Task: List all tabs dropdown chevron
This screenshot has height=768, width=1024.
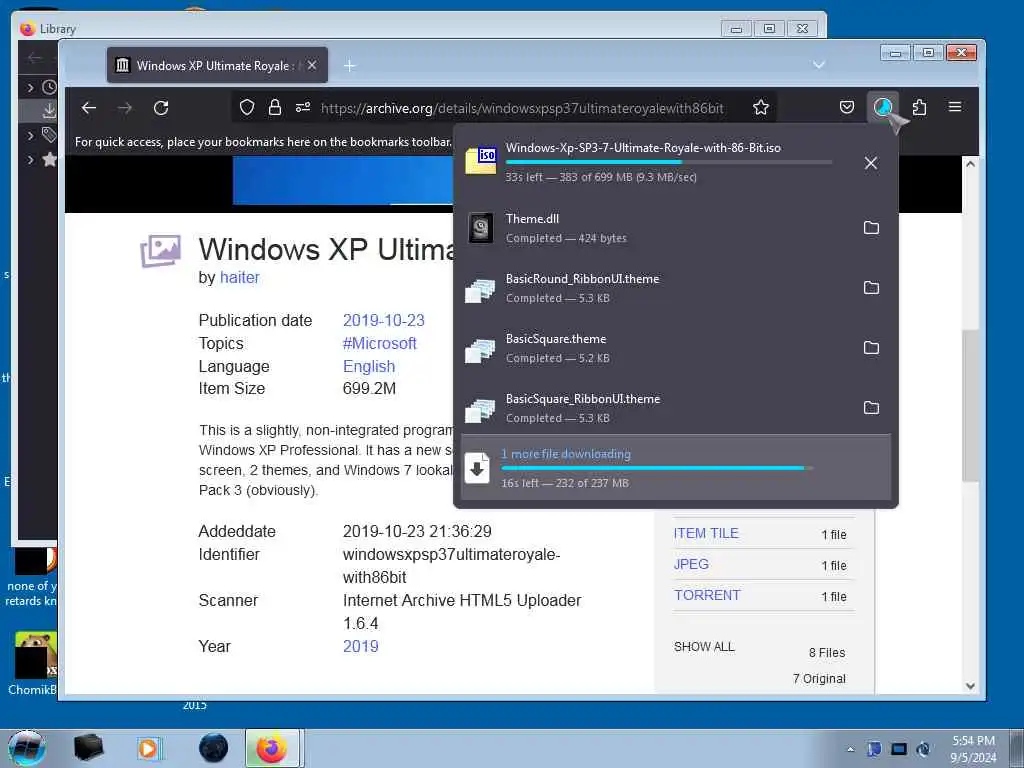Action: point(819,65)
